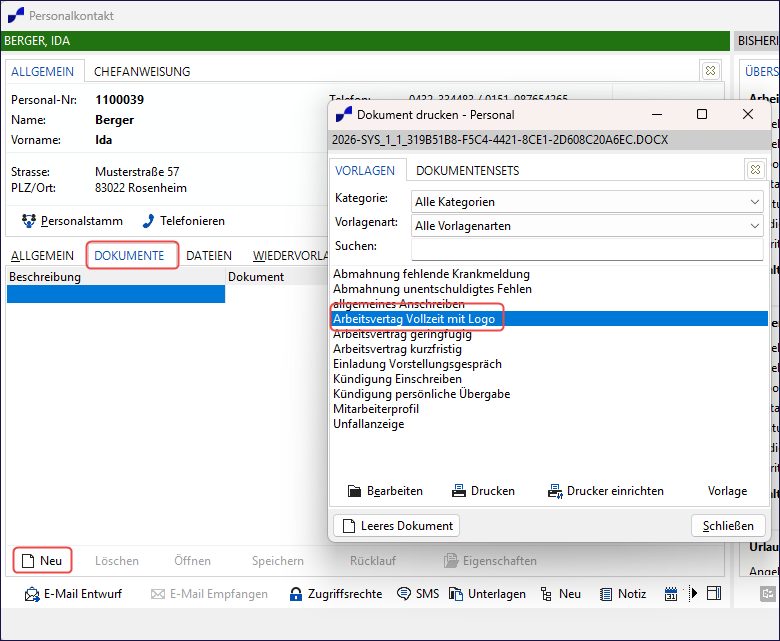780x641 pixels.
Task: Switch to the CHEFANWEISUNG tab
Action: coord(142,72)
